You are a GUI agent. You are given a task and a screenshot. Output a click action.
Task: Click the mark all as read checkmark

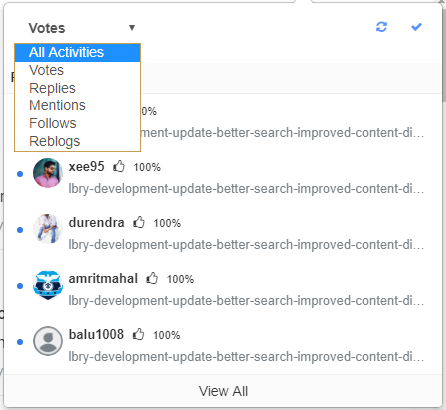point(416,27)
